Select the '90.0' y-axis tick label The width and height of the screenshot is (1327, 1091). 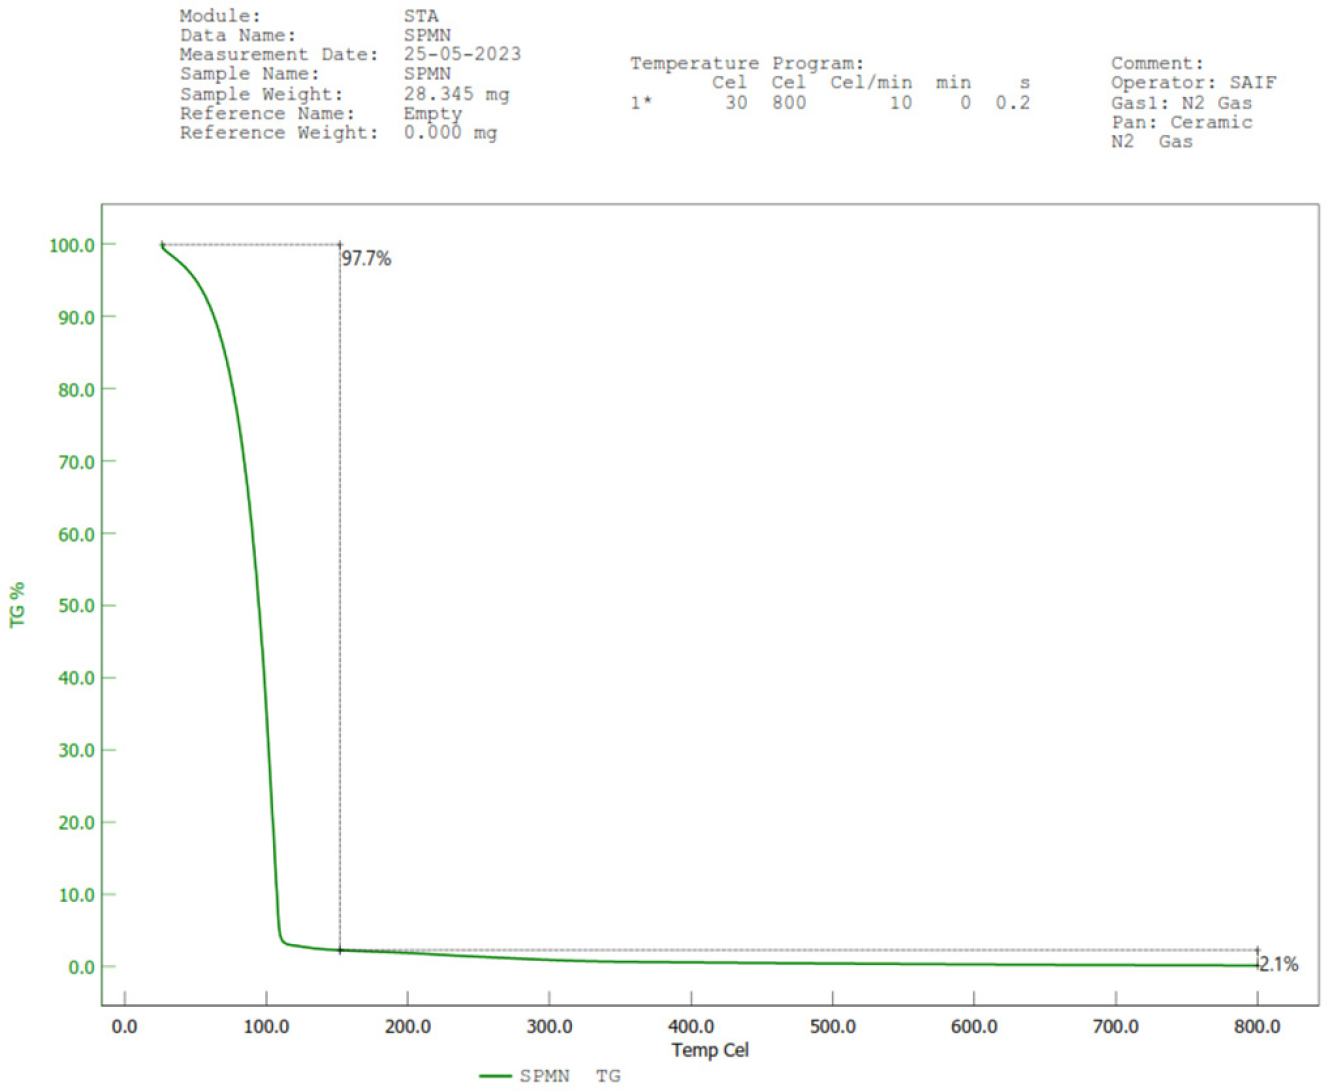76,318
